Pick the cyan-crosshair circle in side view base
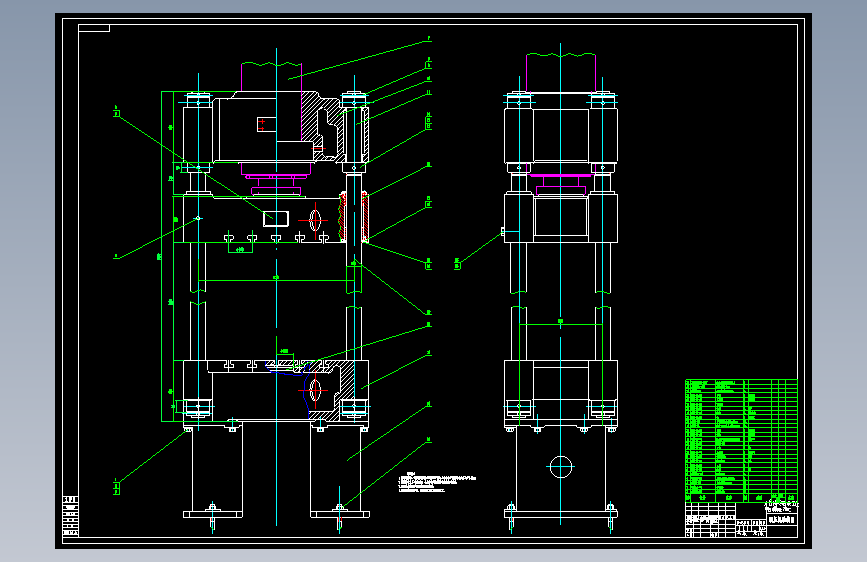867x562 pixels. [561, 467]
